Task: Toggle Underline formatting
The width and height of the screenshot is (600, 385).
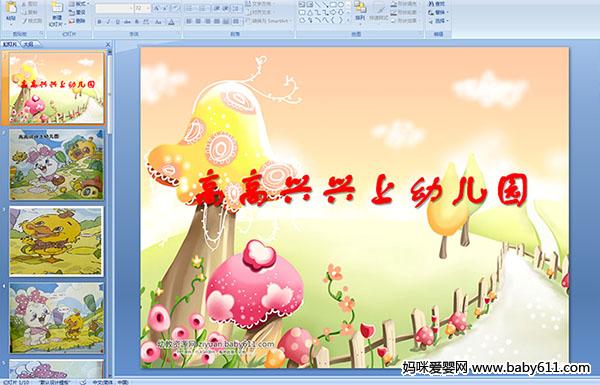Action: pyautogui.click(x=118, y=22)
